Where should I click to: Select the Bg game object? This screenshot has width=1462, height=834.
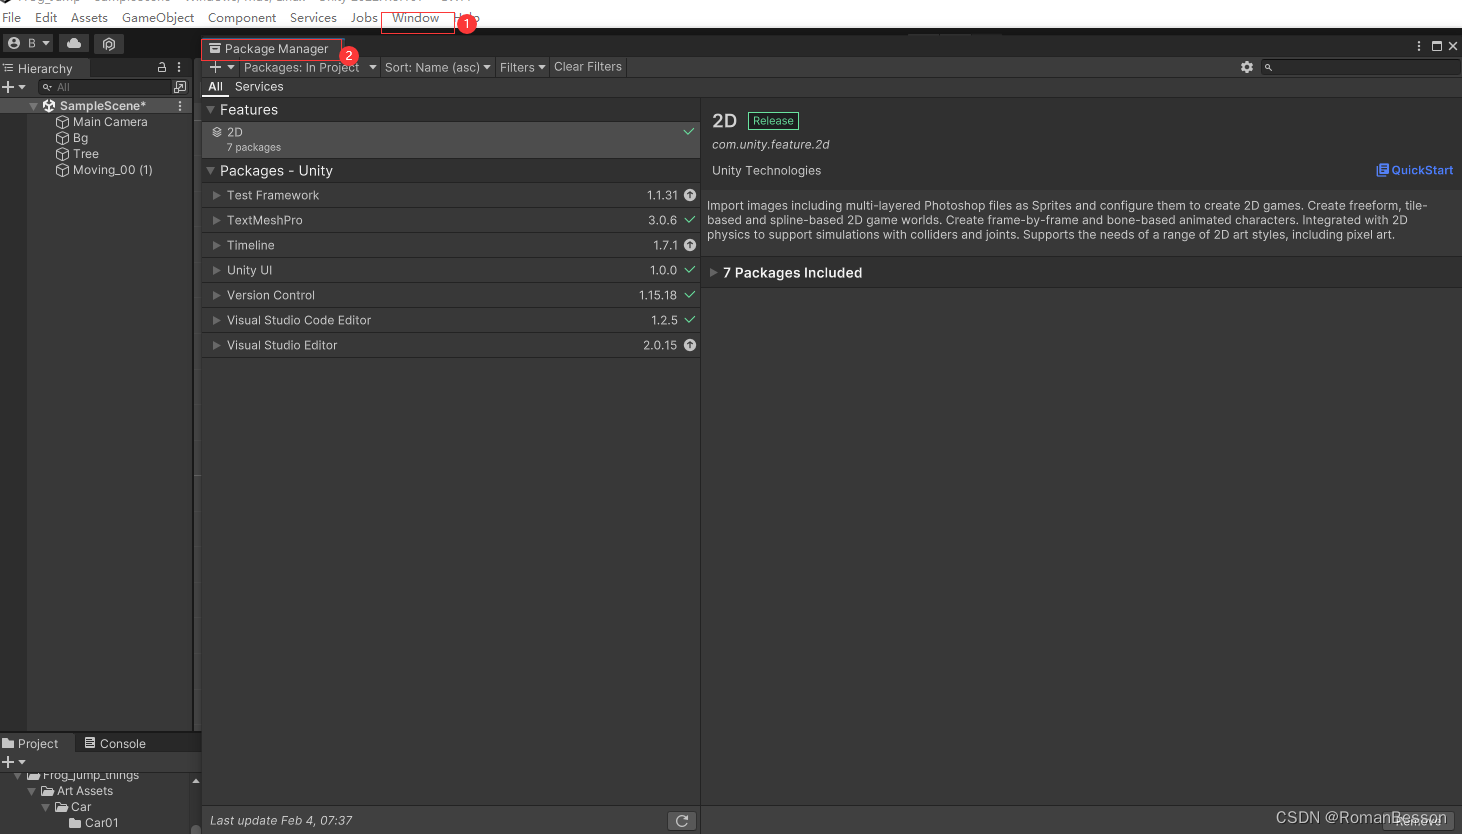[80, 138]
